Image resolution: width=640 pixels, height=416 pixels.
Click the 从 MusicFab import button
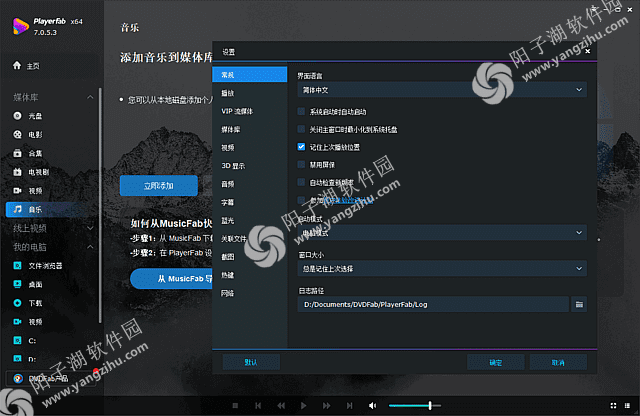[x=171, y=279]
